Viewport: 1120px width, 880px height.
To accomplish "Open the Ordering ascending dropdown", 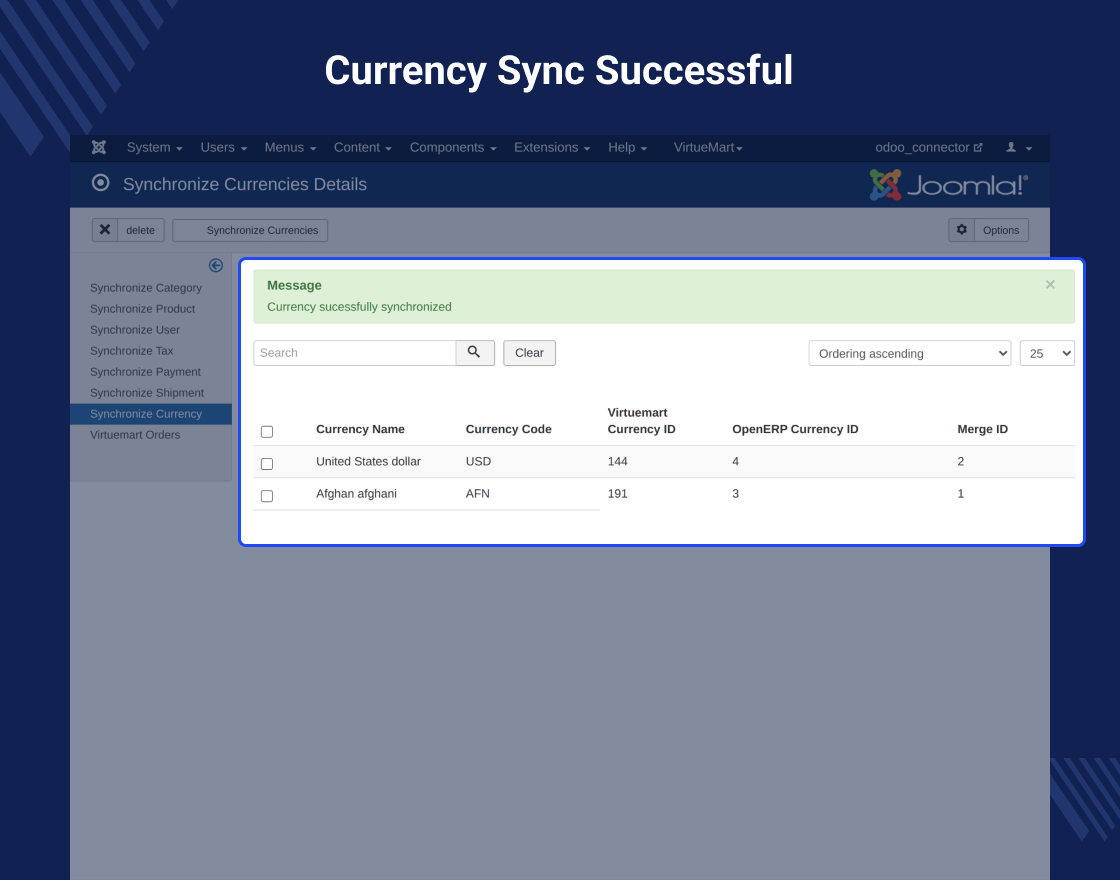I will pyautogui.click(x=909, y=353).
